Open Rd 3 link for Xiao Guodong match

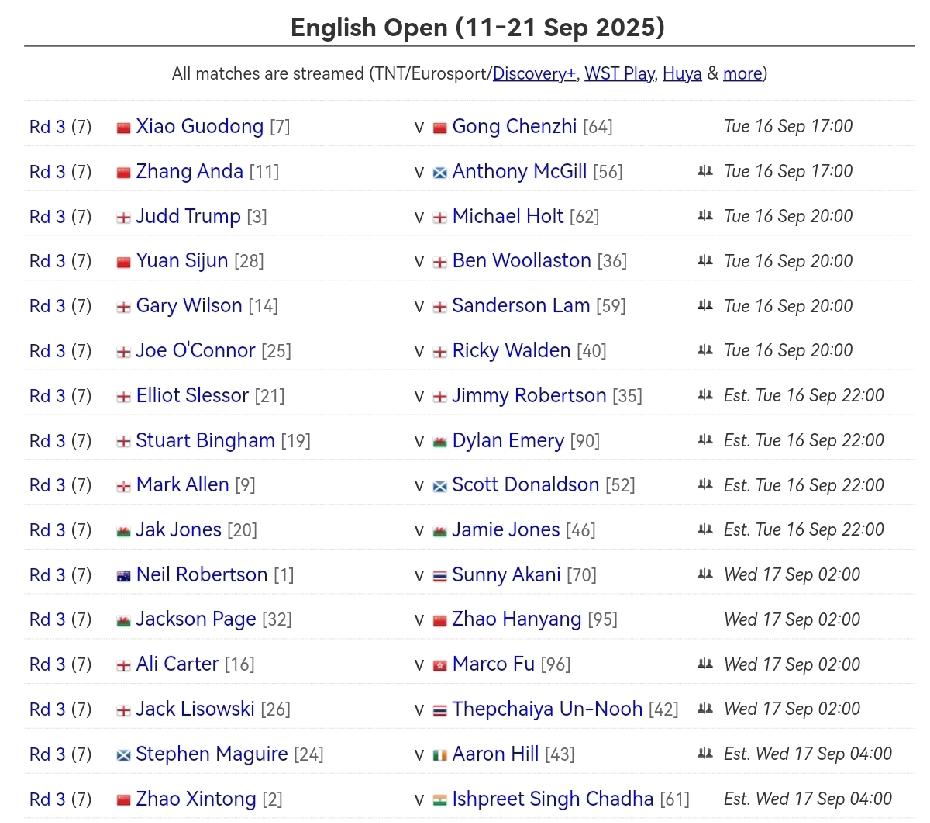tap(47, 127)
